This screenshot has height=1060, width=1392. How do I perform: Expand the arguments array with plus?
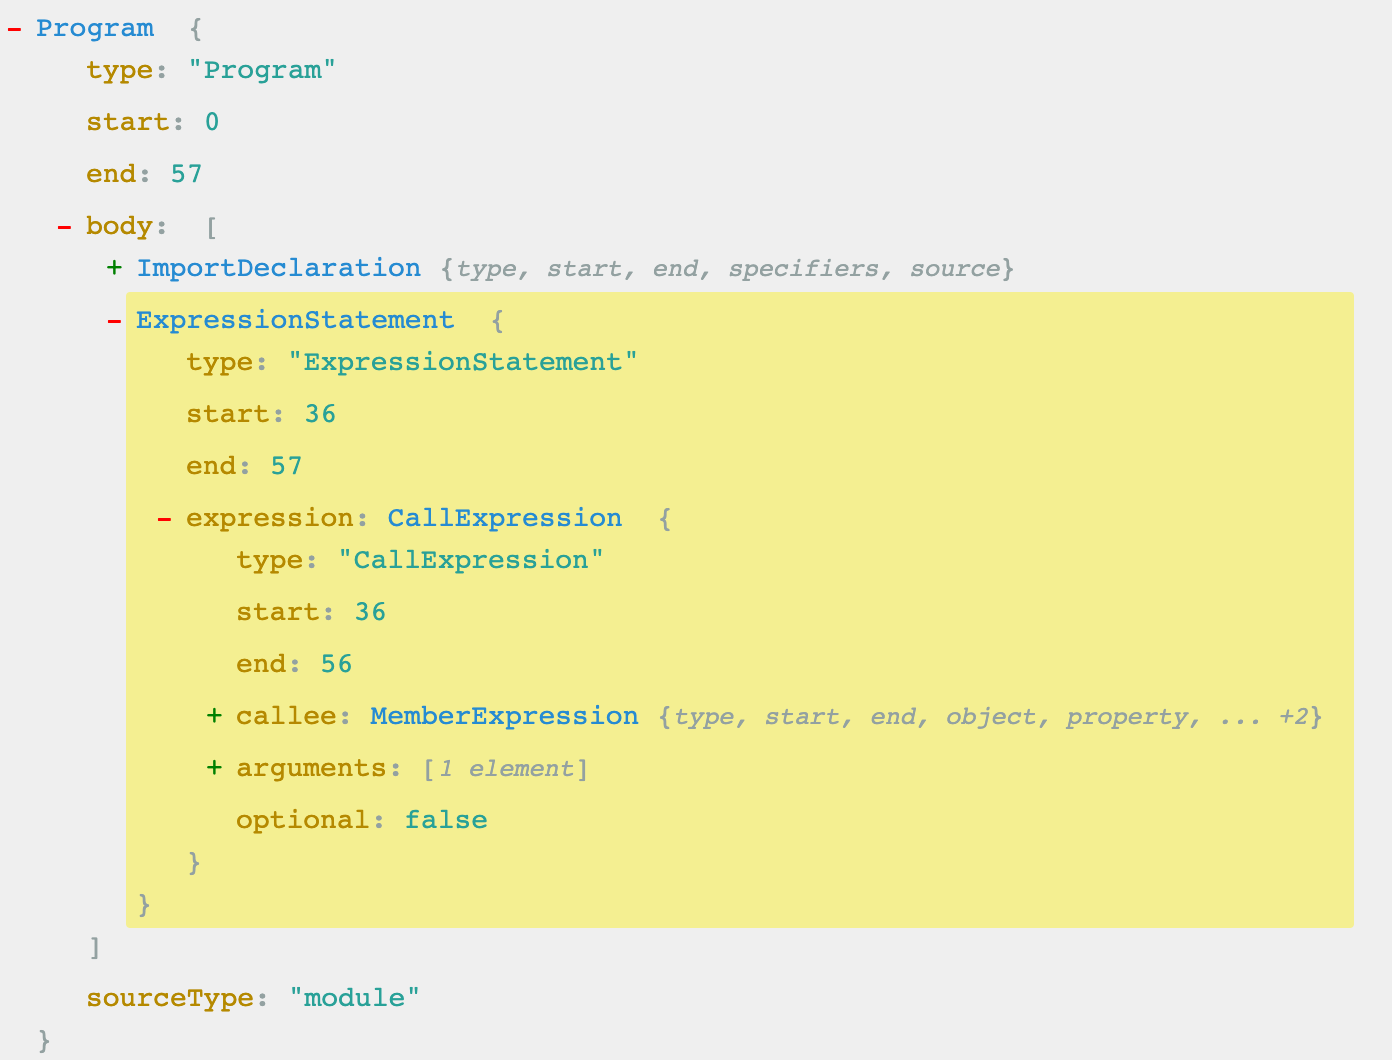click(214, 769)
